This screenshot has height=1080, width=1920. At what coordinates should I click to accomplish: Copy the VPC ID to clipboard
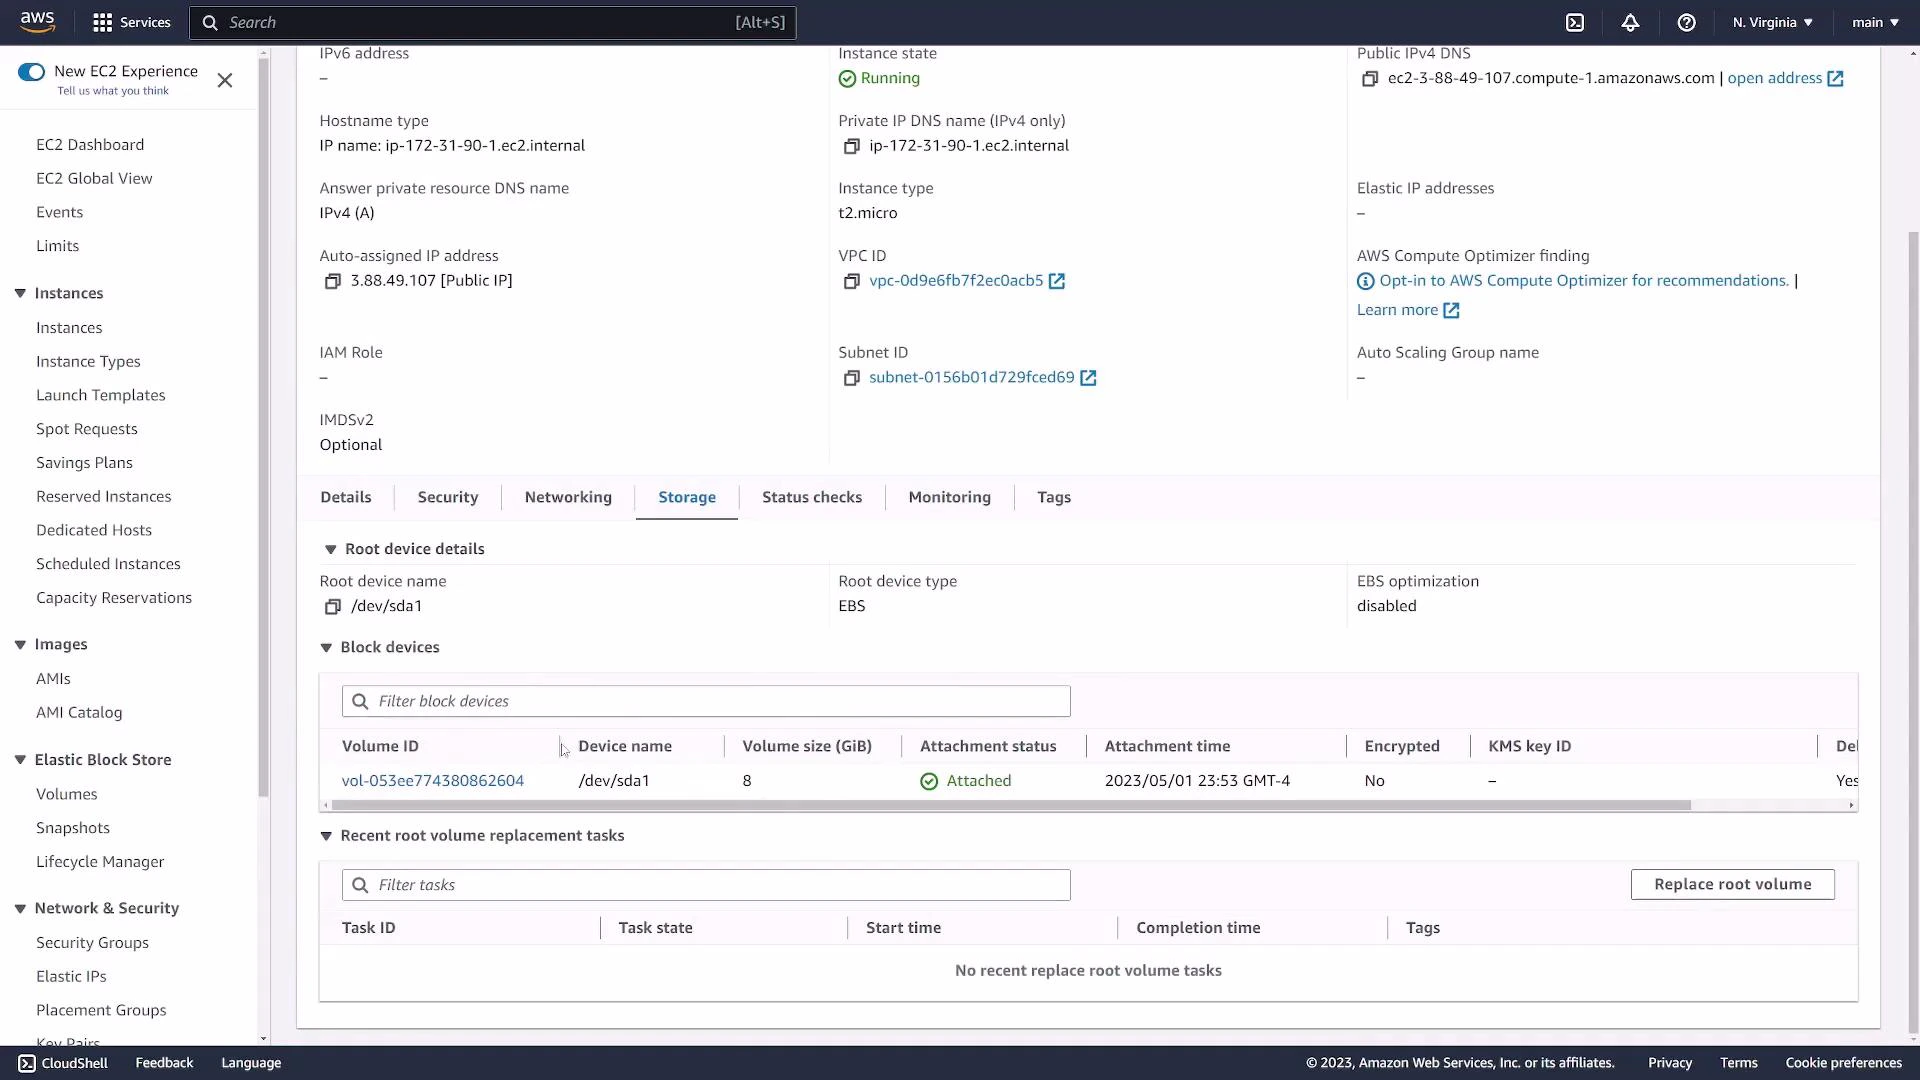click(852, 281)
